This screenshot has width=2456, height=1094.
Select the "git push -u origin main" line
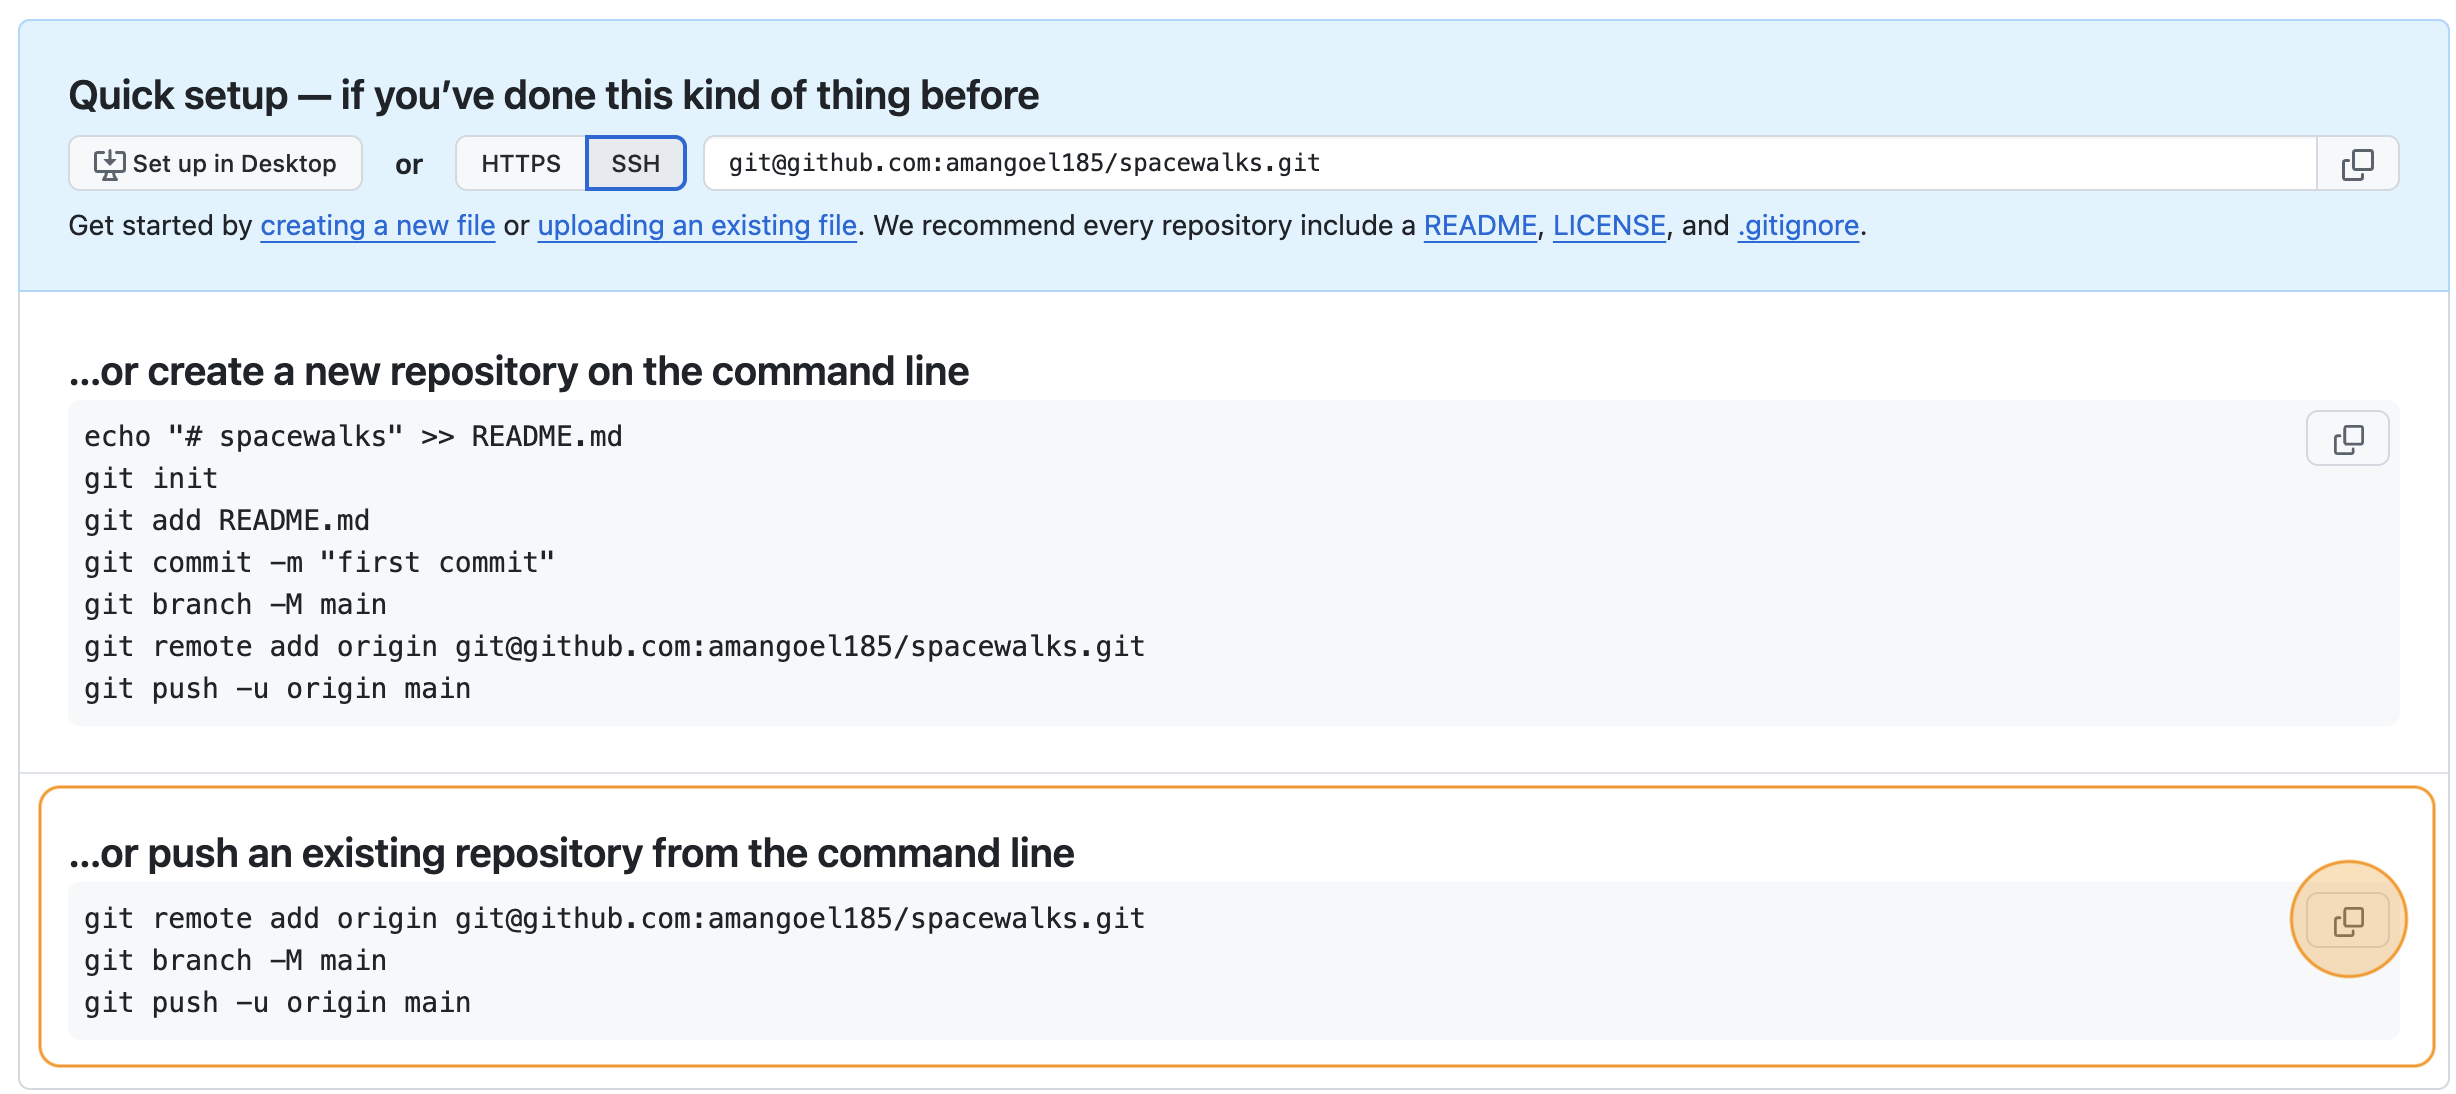276,687
